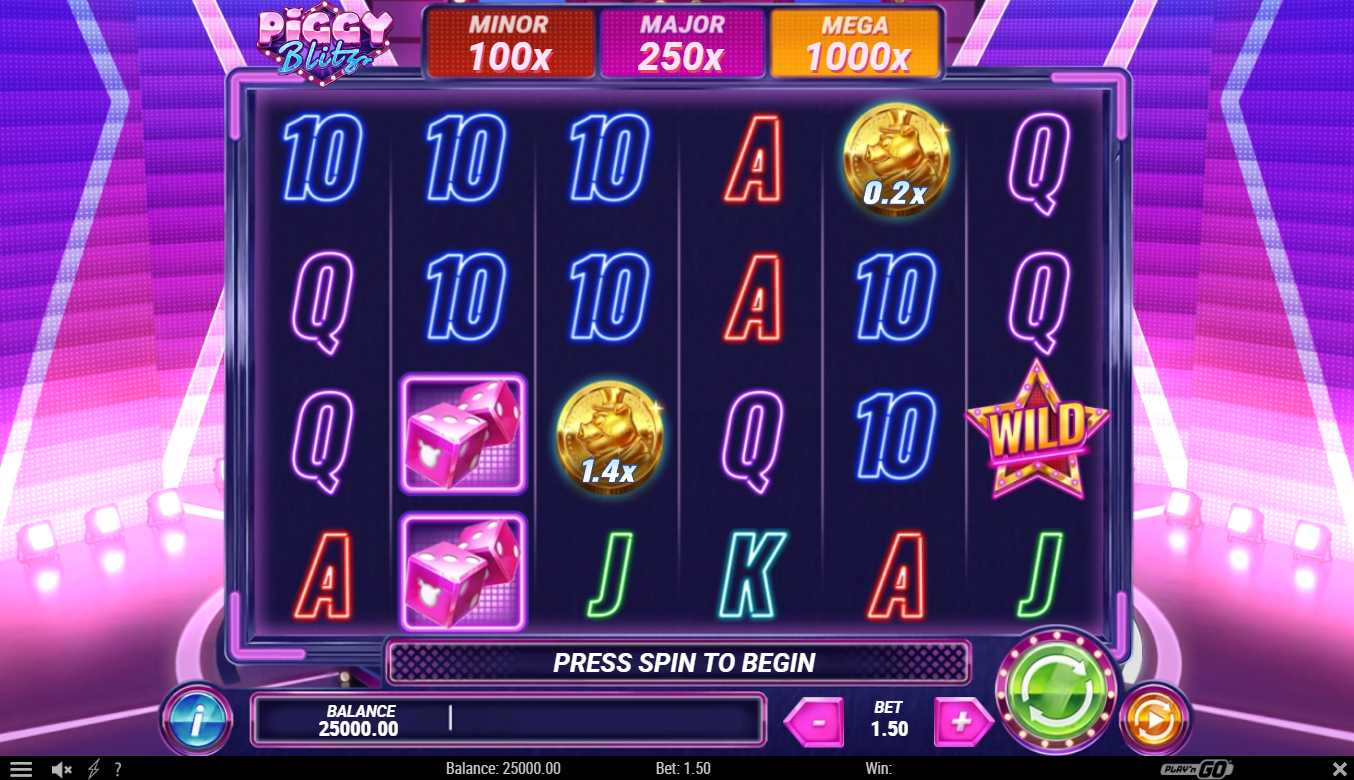Open the autoplay orange button
Screen dimensions: 1354x780
1154,717
